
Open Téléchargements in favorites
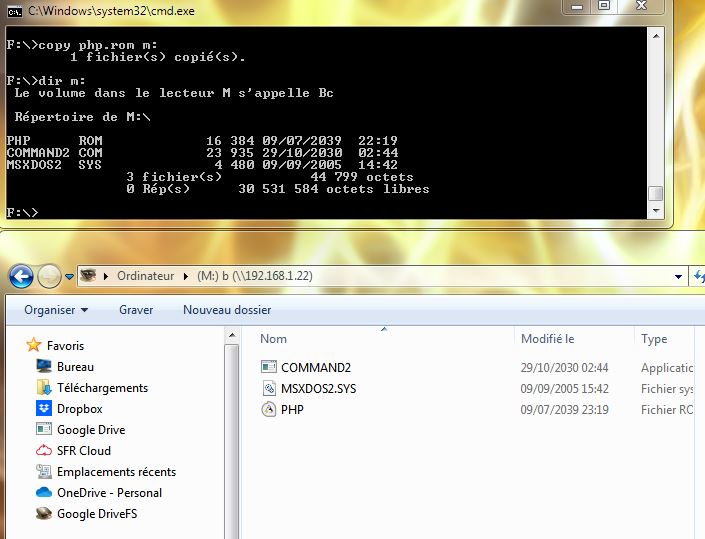click(102, 388)
